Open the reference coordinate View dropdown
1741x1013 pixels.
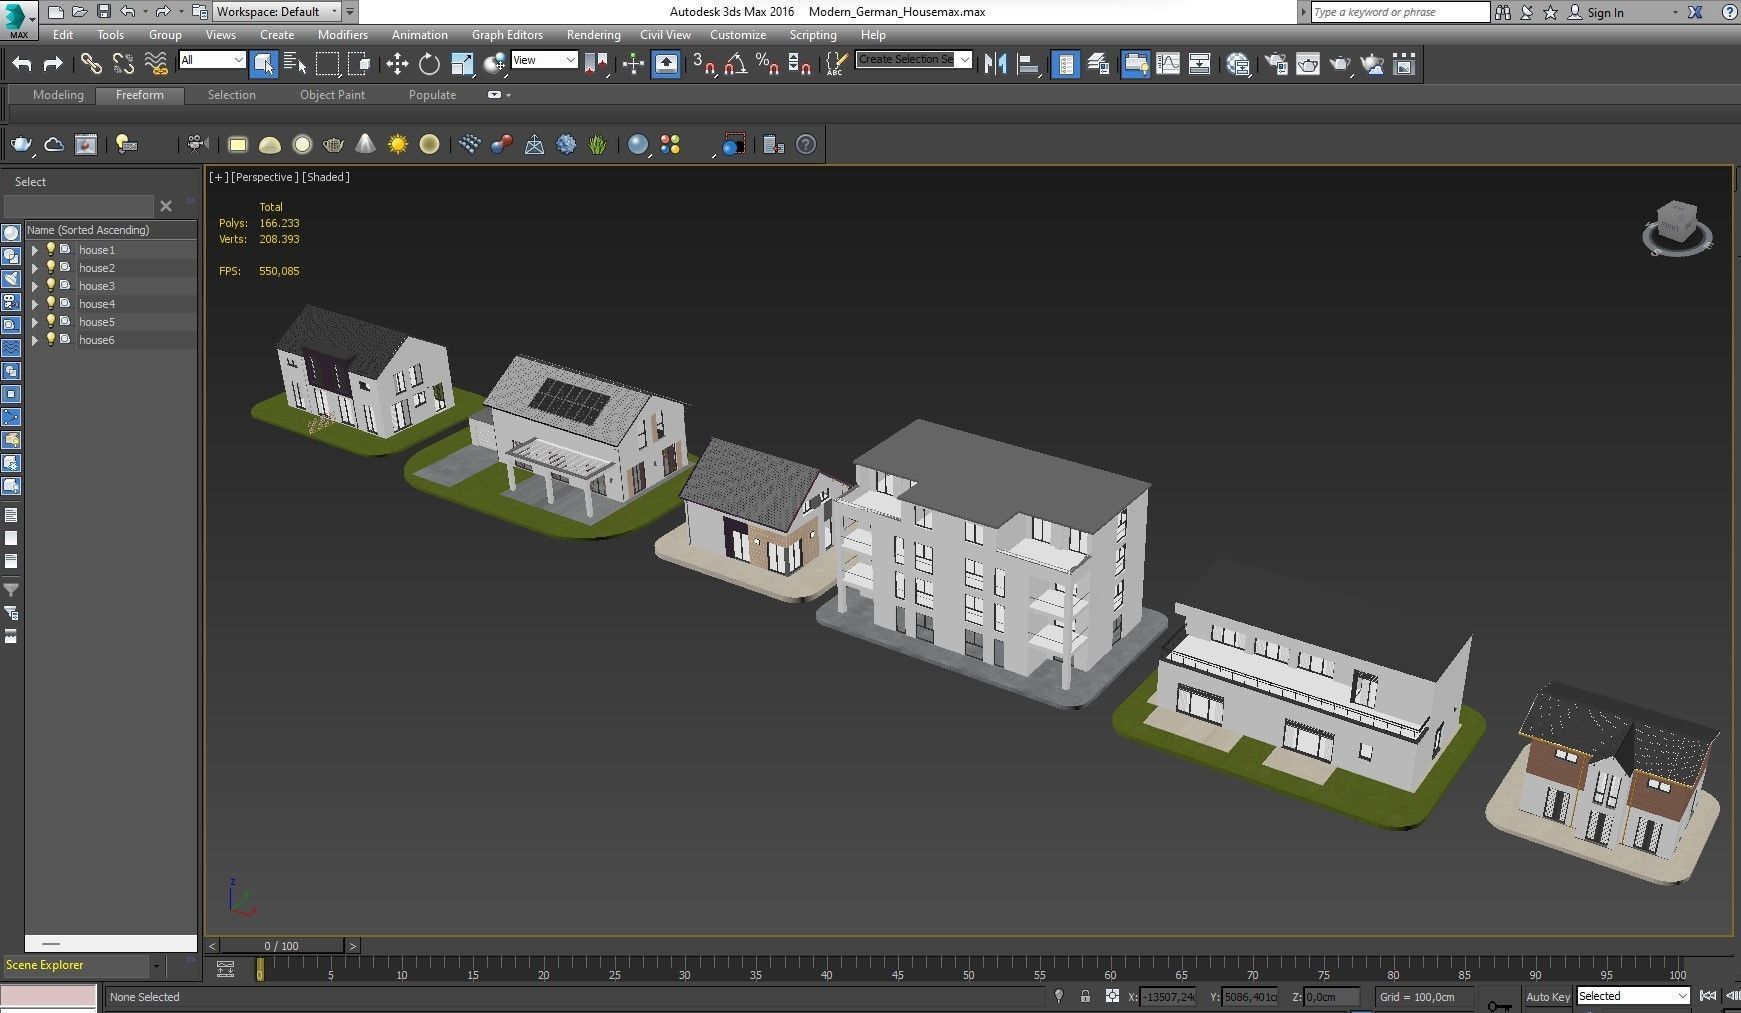pyautogui.click(x=544, y=60)
